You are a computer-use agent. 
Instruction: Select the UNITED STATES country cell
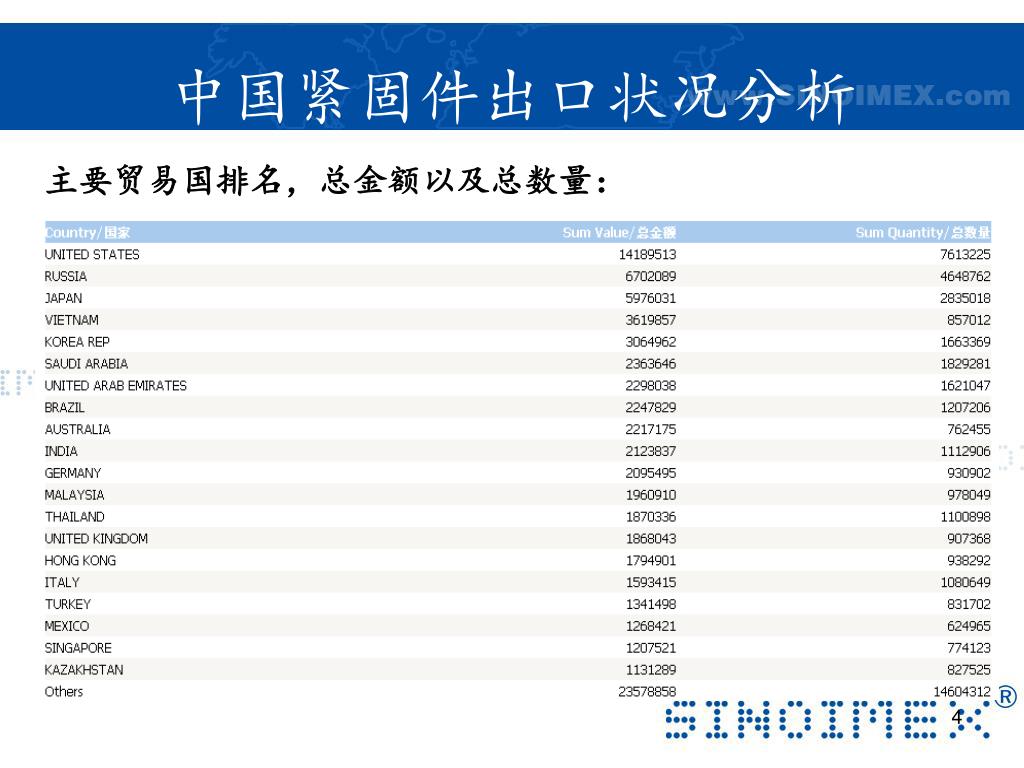point(92,255)
